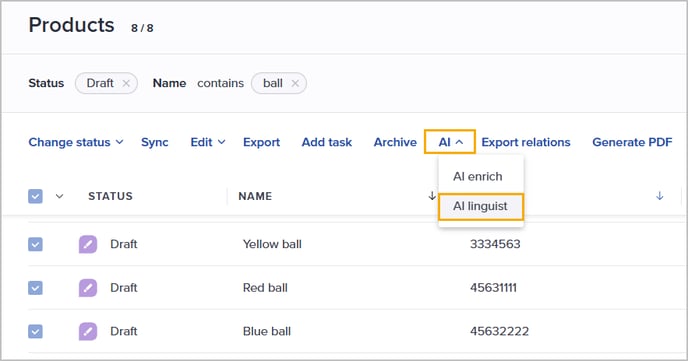The image size is (688, 361).
Task: Click the Draft pencil icon for Blue ball
Action: click(88, 332)
